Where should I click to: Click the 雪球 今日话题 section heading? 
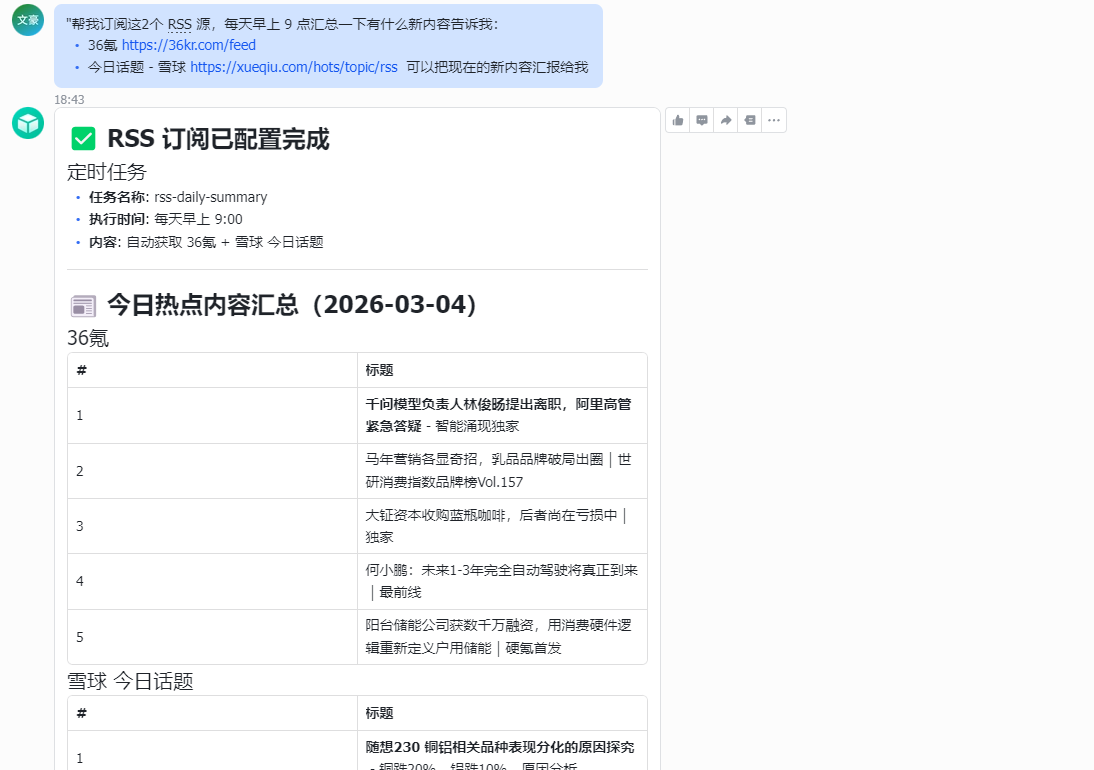[130, 681]
